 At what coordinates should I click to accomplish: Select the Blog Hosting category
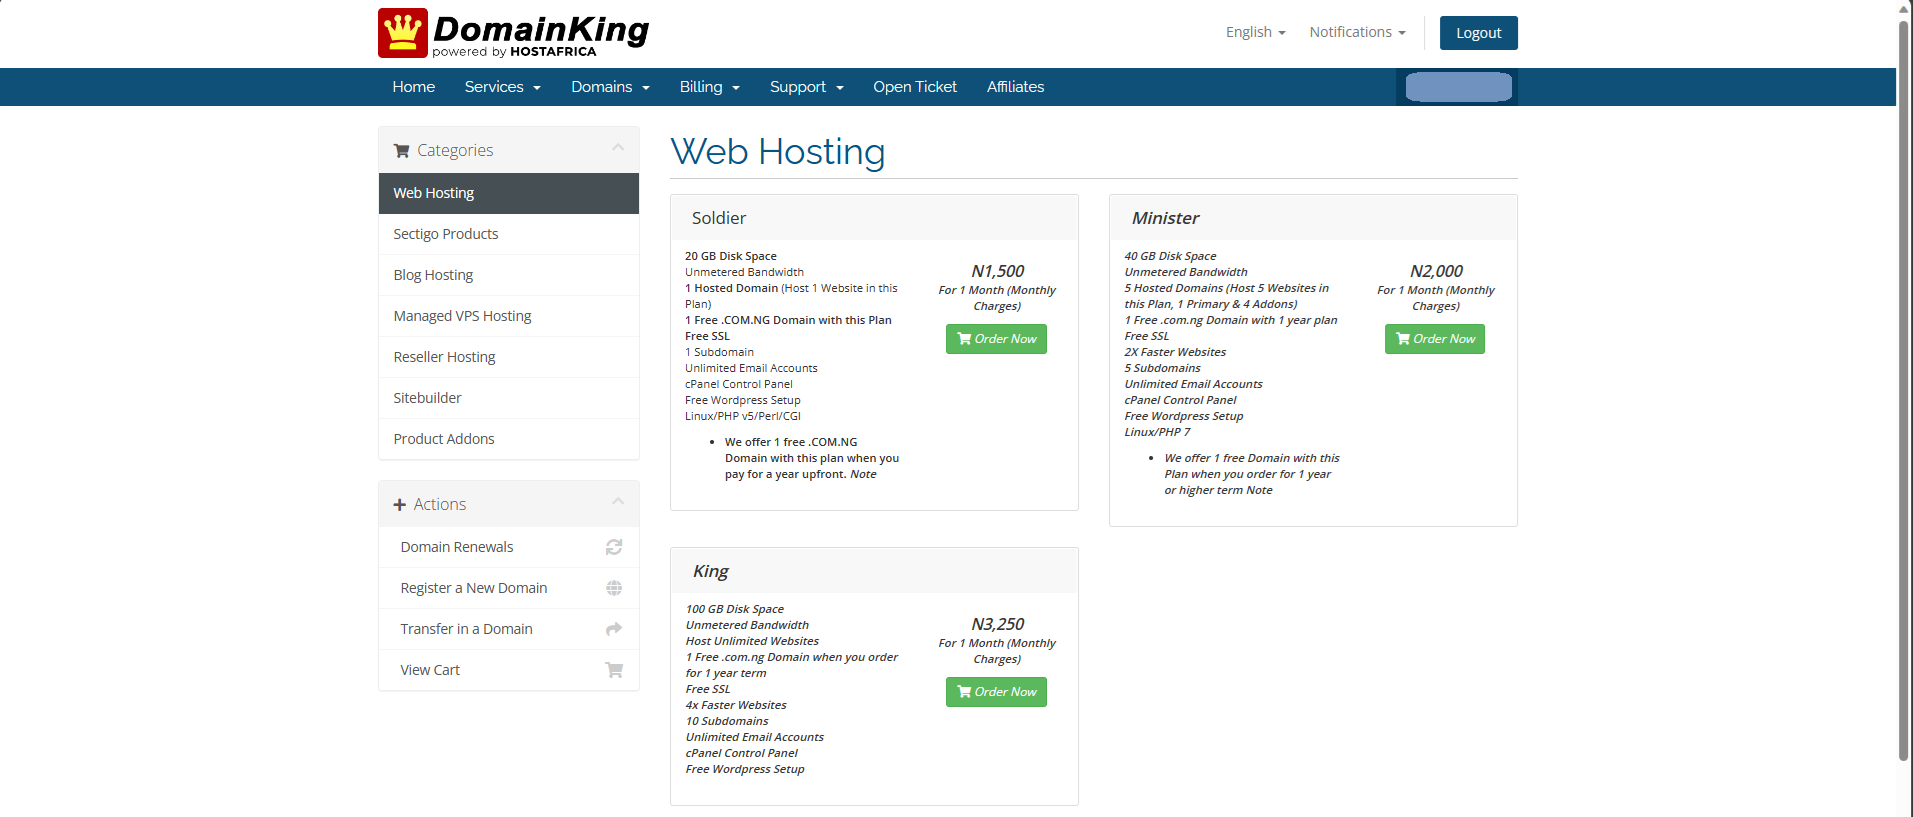click(x=509, y=275)
